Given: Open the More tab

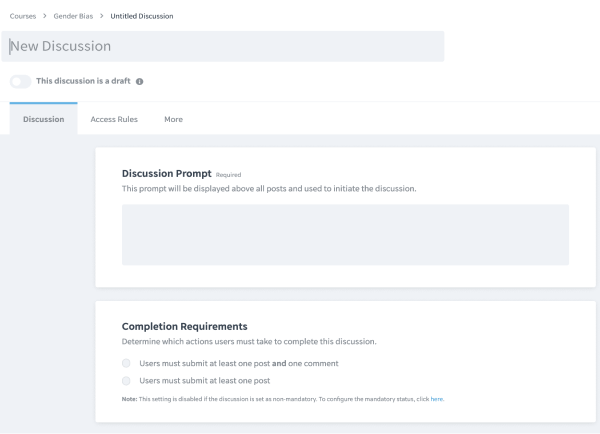Looking at the screenshot, I should [x=173, y=119].
